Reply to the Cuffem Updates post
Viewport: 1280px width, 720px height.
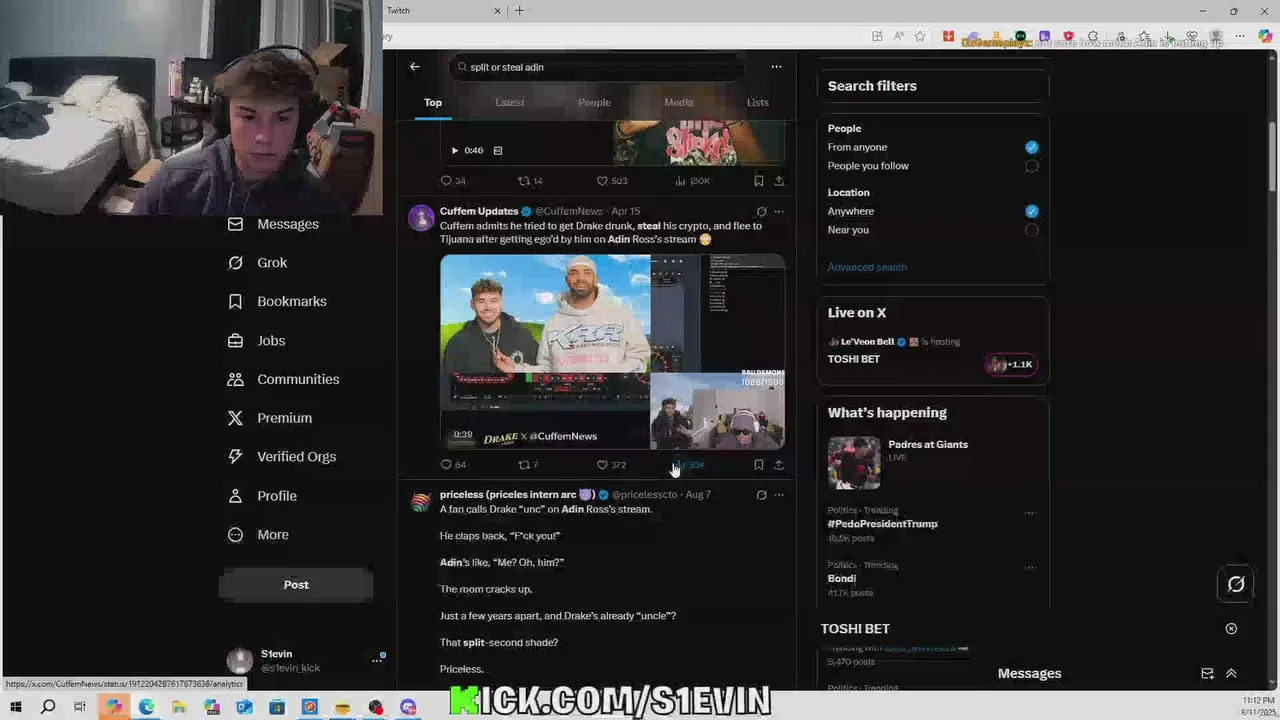(453, 465)
